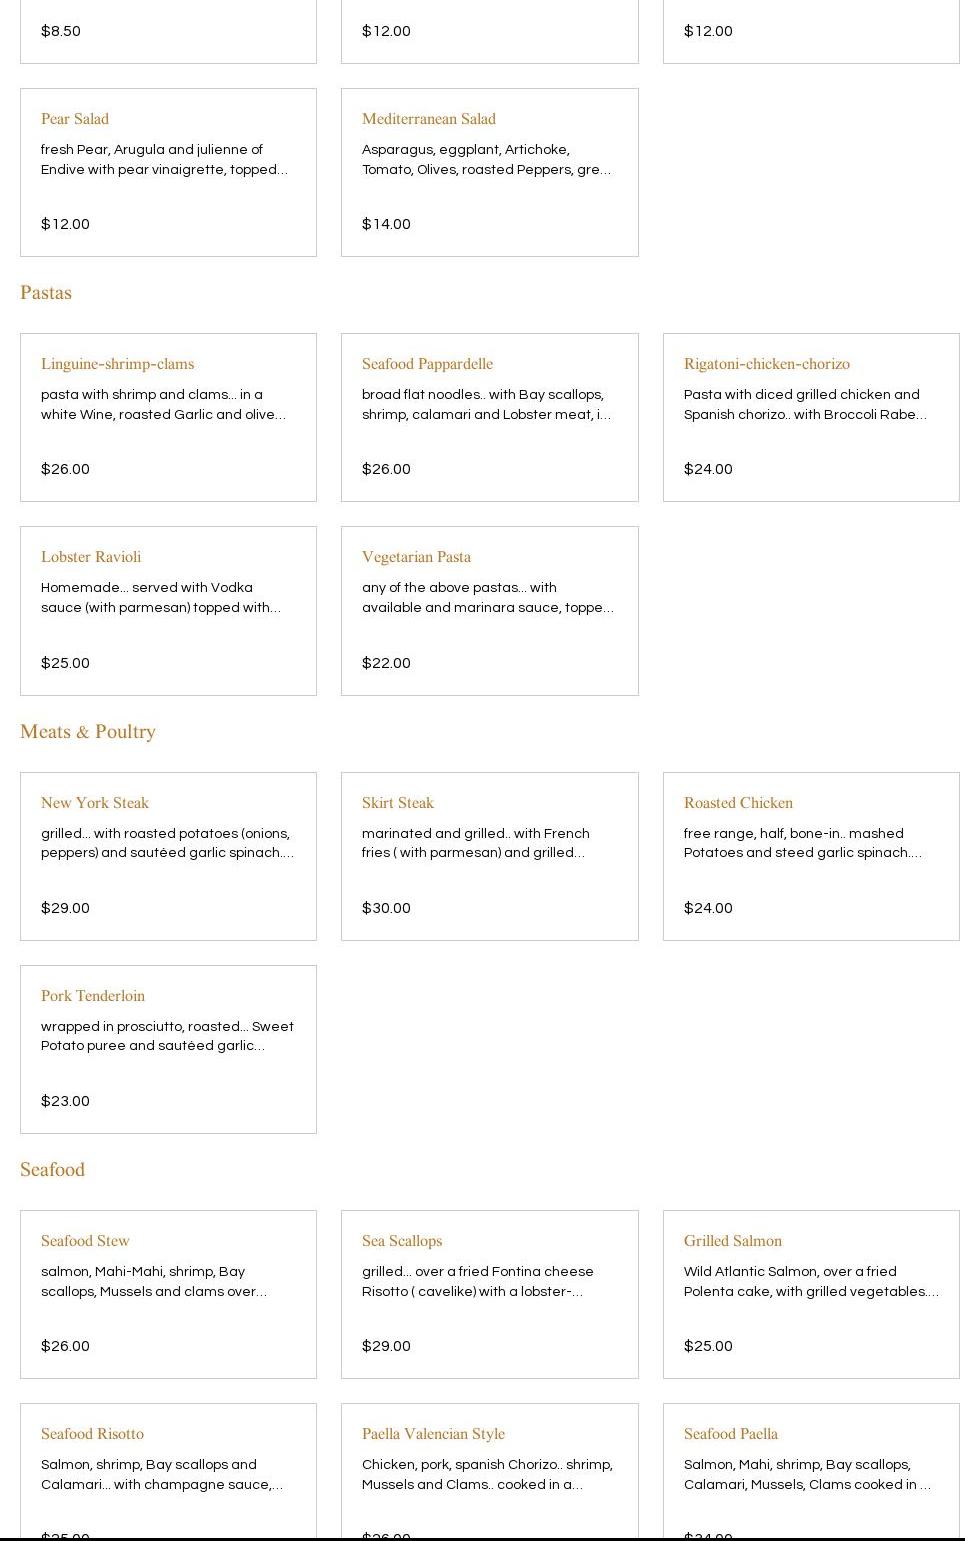This screenshot has width=965, height=1541.
Task: Open the Seafood Paella item
Action: click(x=731, y=1434)
